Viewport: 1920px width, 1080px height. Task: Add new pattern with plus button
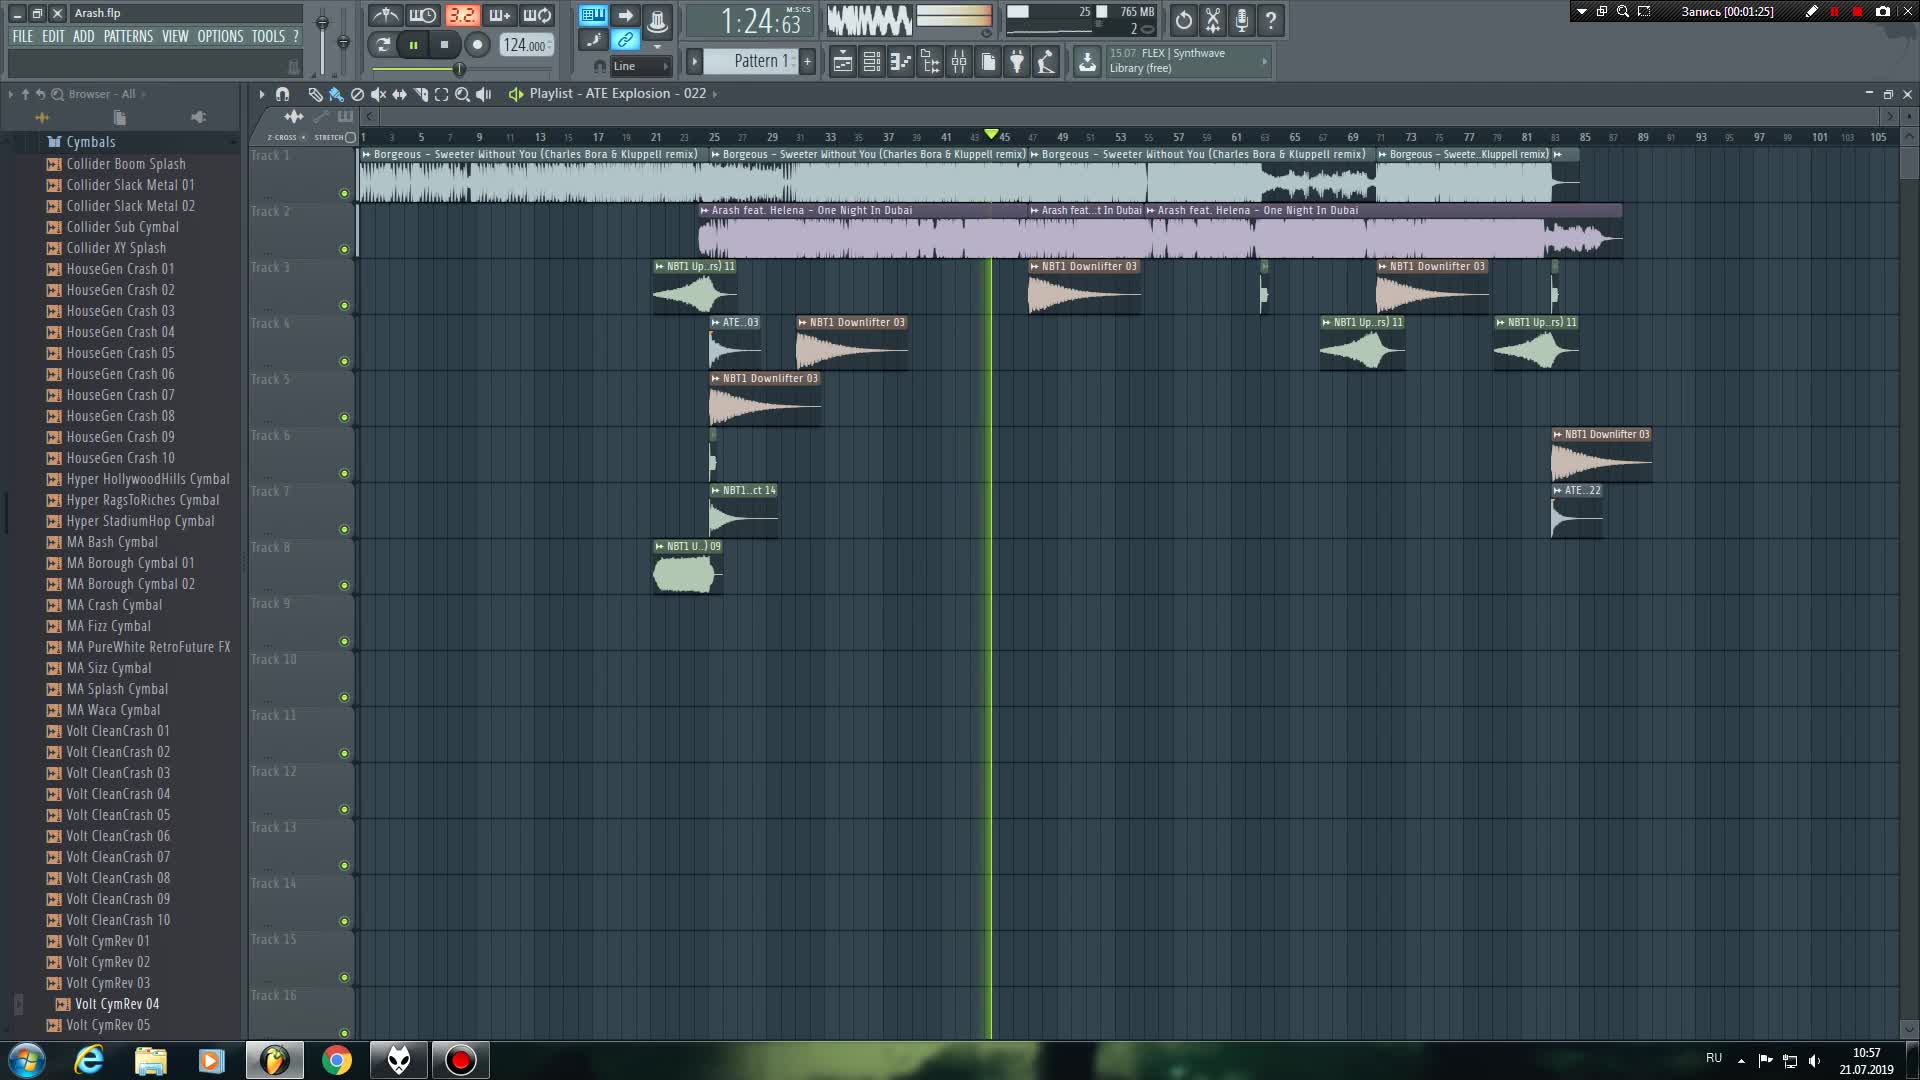click(807, 62)
